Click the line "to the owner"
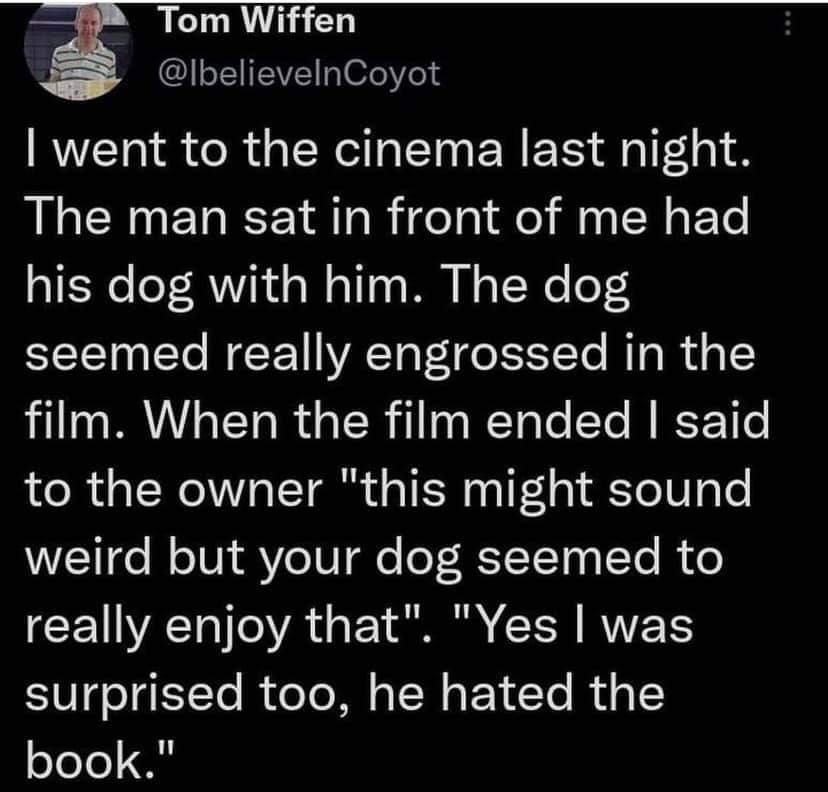This screenshot has width=828, height=792. (x=174, y=490)
